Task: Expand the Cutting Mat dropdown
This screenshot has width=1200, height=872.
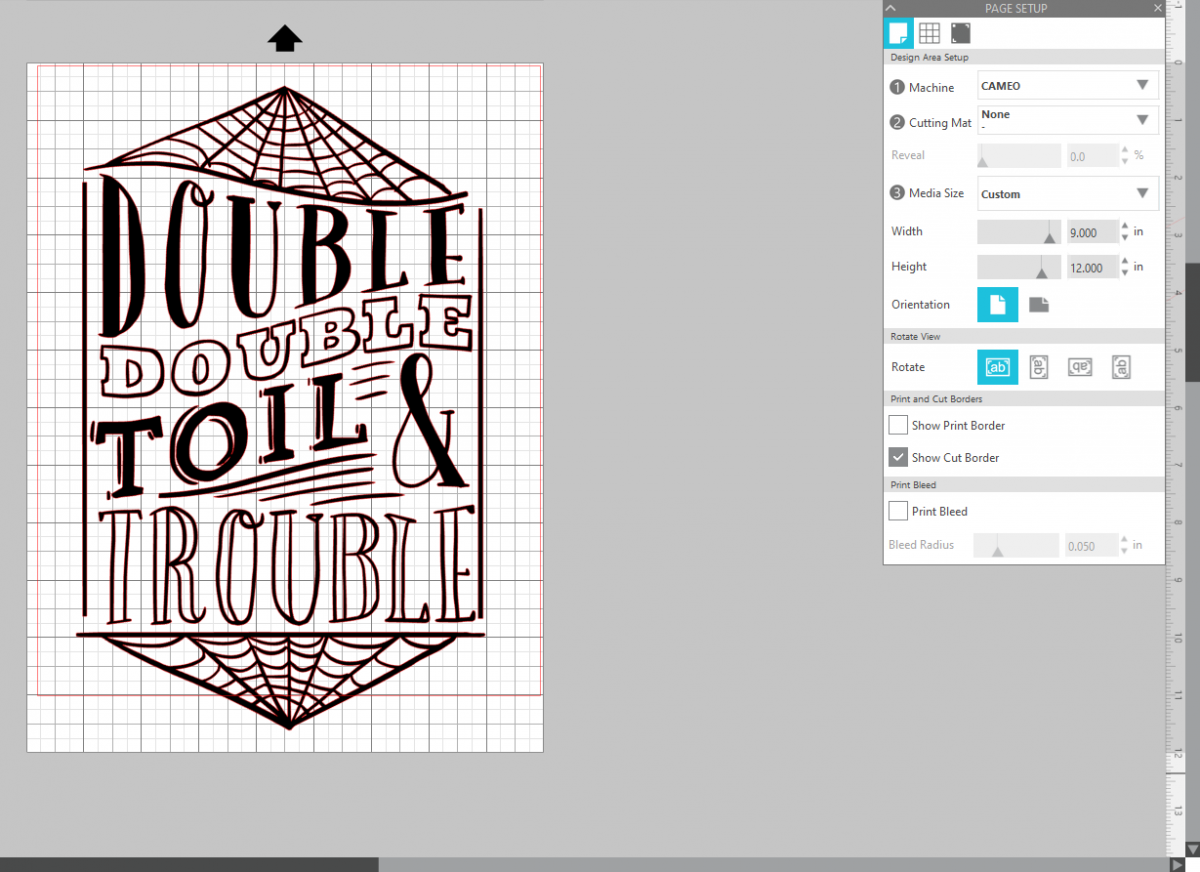Action: tap(1067, 120)
